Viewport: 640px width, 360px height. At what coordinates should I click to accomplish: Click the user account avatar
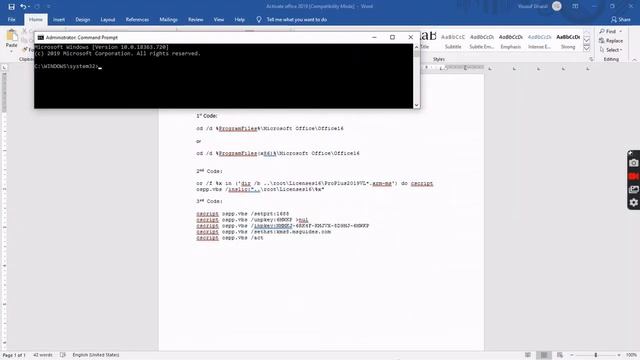coord(556,6)
